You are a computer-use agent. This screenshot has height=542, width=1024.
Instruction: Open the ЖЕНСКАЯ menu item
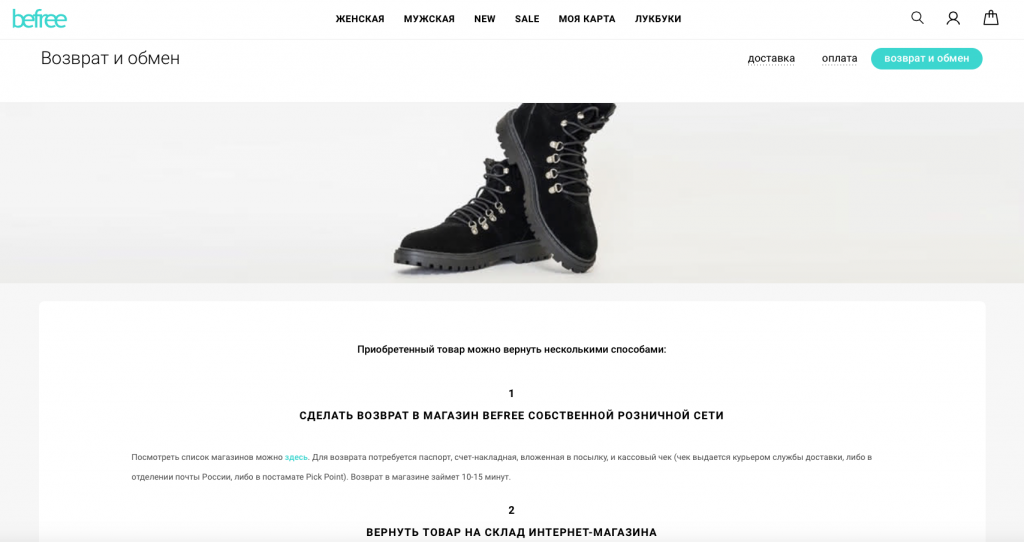[x=360, y=19]
